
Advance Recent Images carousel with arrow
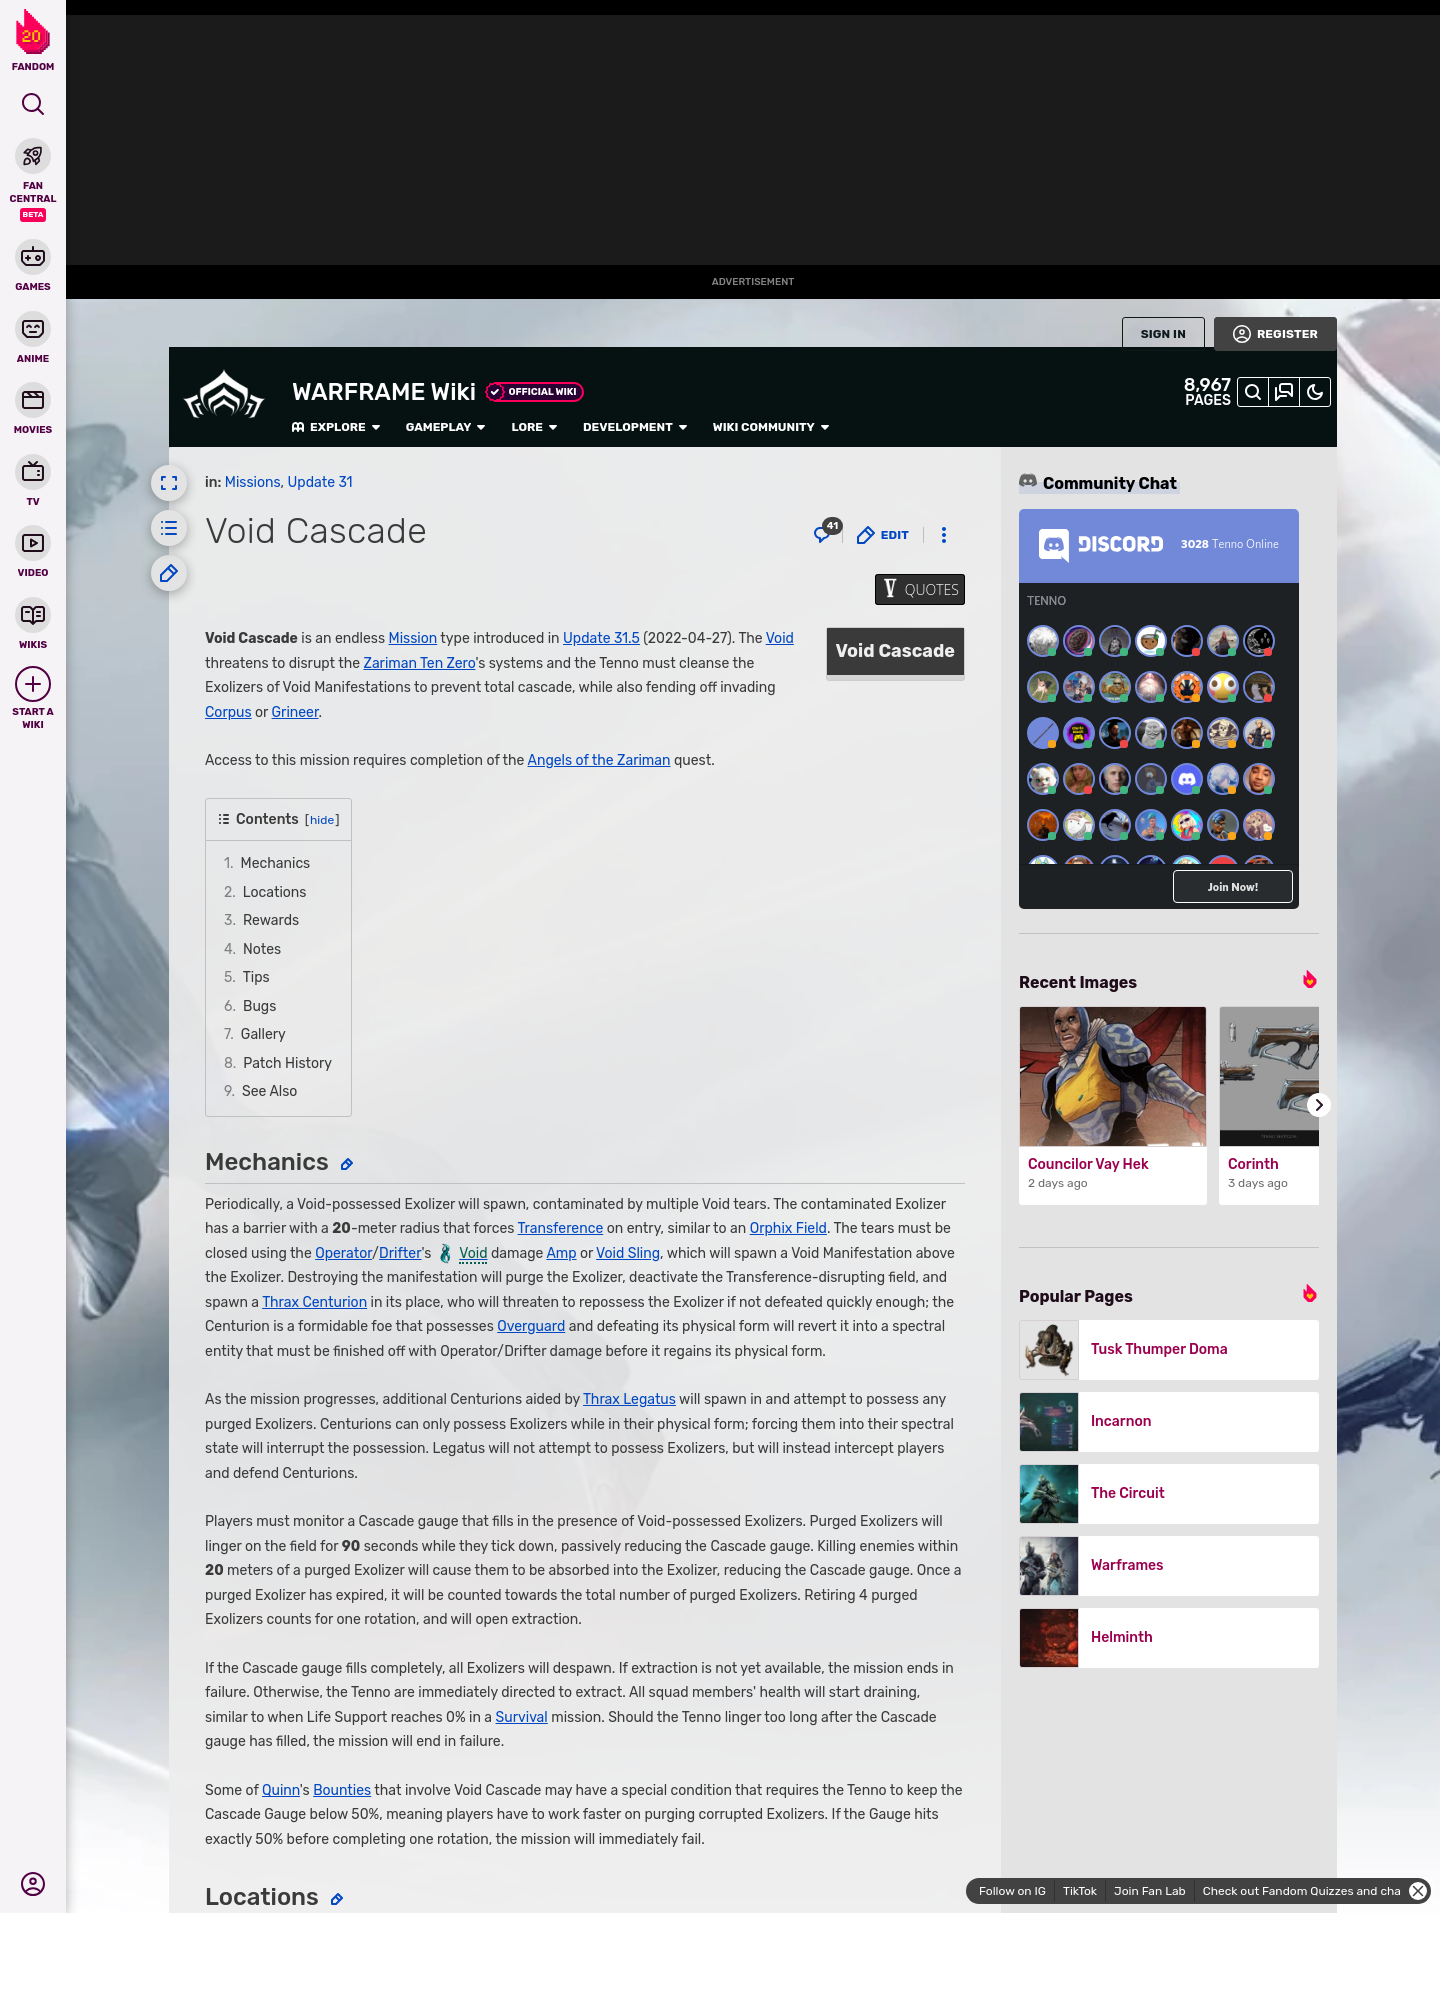pos(1319,1105)
